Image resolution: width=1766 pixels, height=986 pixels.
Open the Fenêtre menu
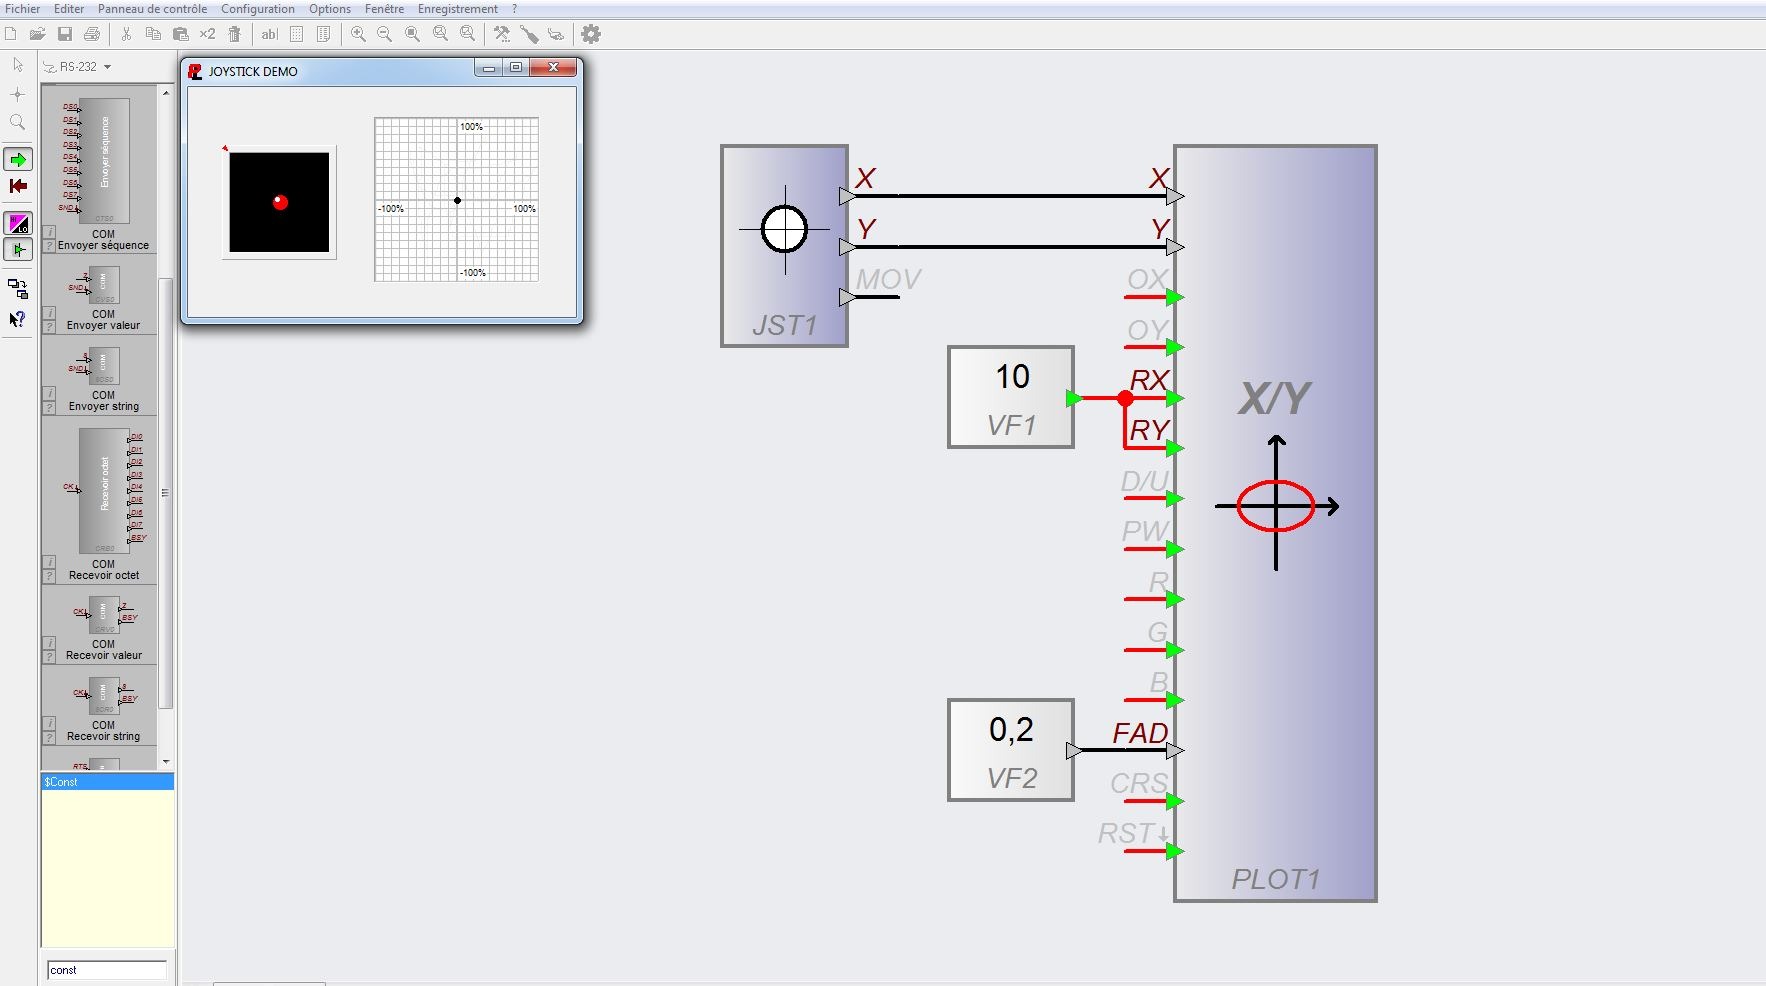[385, 9]
